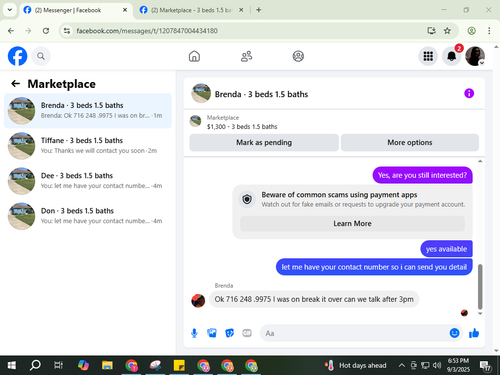This screenshot has height=375, width=500.
Task: Choose a sticker icon in composer
Action: (x=230, y=333)
